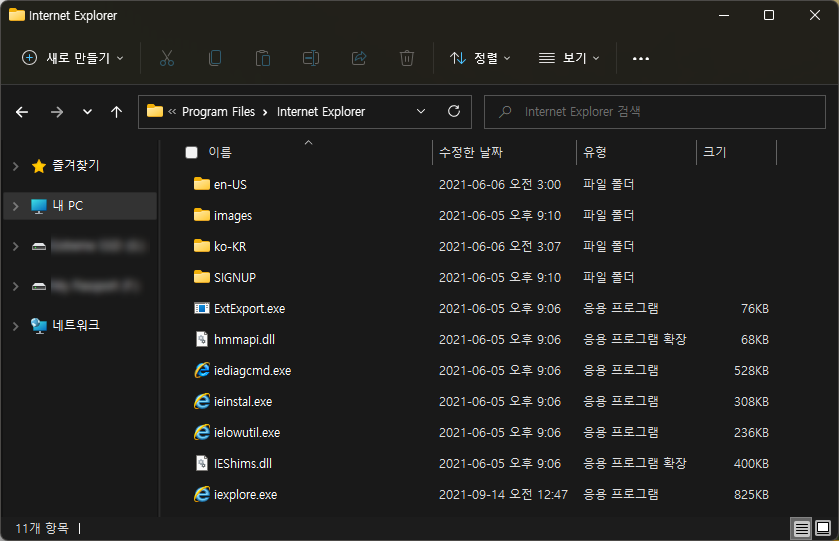Image resolution: width=839 pixels, height=541 pixels.
Task: Click the SIGNUP folder name
Action: (235, 277)
